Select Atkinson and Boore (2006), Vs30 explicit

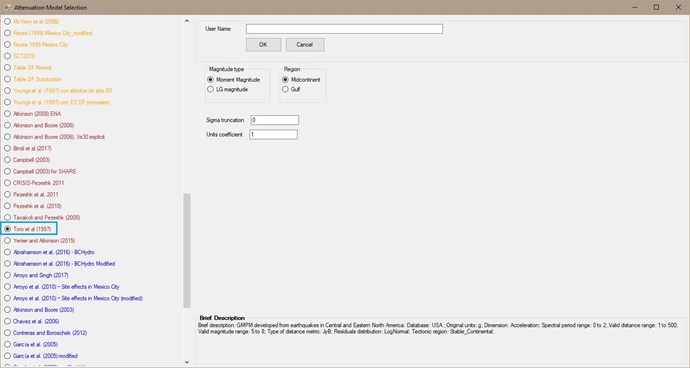[54, 137]
